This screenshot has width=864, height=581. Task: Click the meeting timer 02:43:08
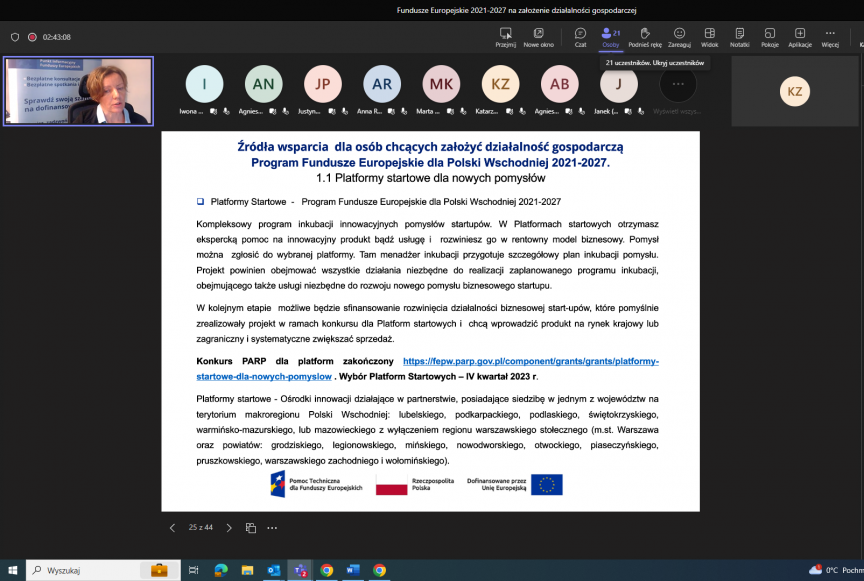tap(57, 37)
